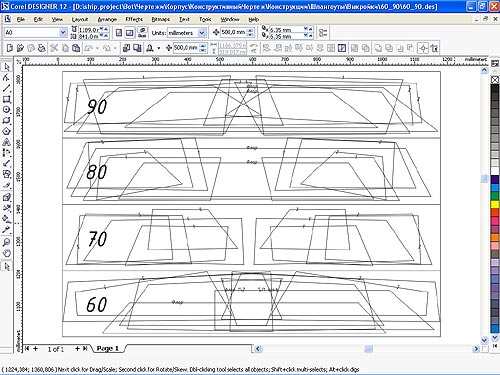Increase the 500,0 mm nudge spinner
This screenshot has width=500, height=375.
[251, 30]
